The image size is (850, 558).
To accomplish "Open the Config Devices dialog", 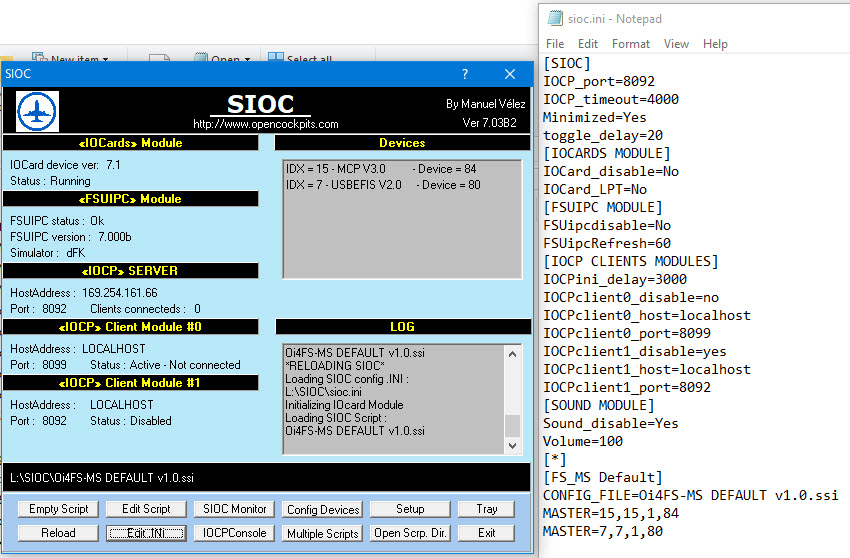I will (323, 510).
